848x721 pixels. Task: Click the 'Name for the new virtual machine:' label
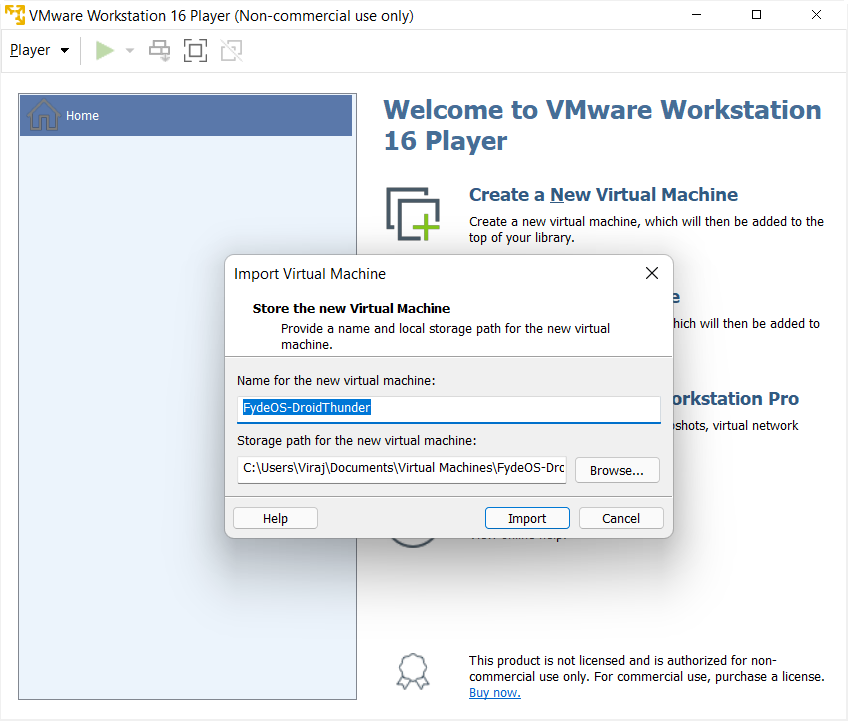click(x=336, y=381)
